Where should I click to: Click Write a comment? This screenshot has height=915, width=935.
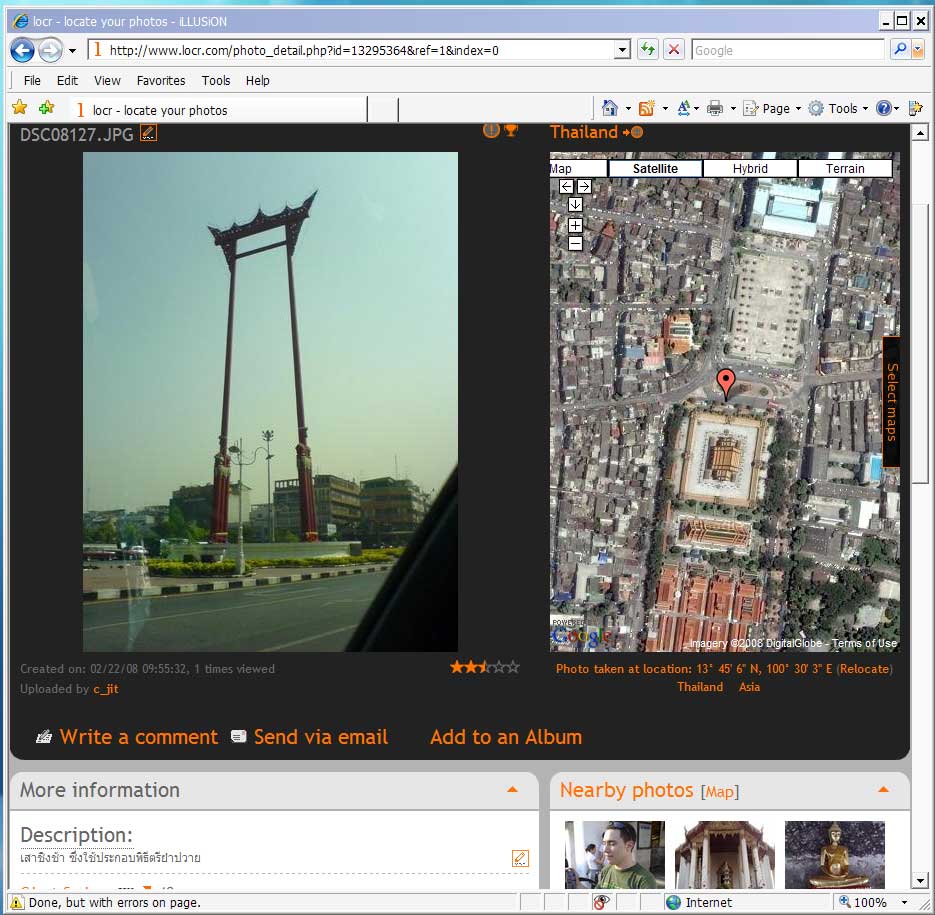coord(139,737)
